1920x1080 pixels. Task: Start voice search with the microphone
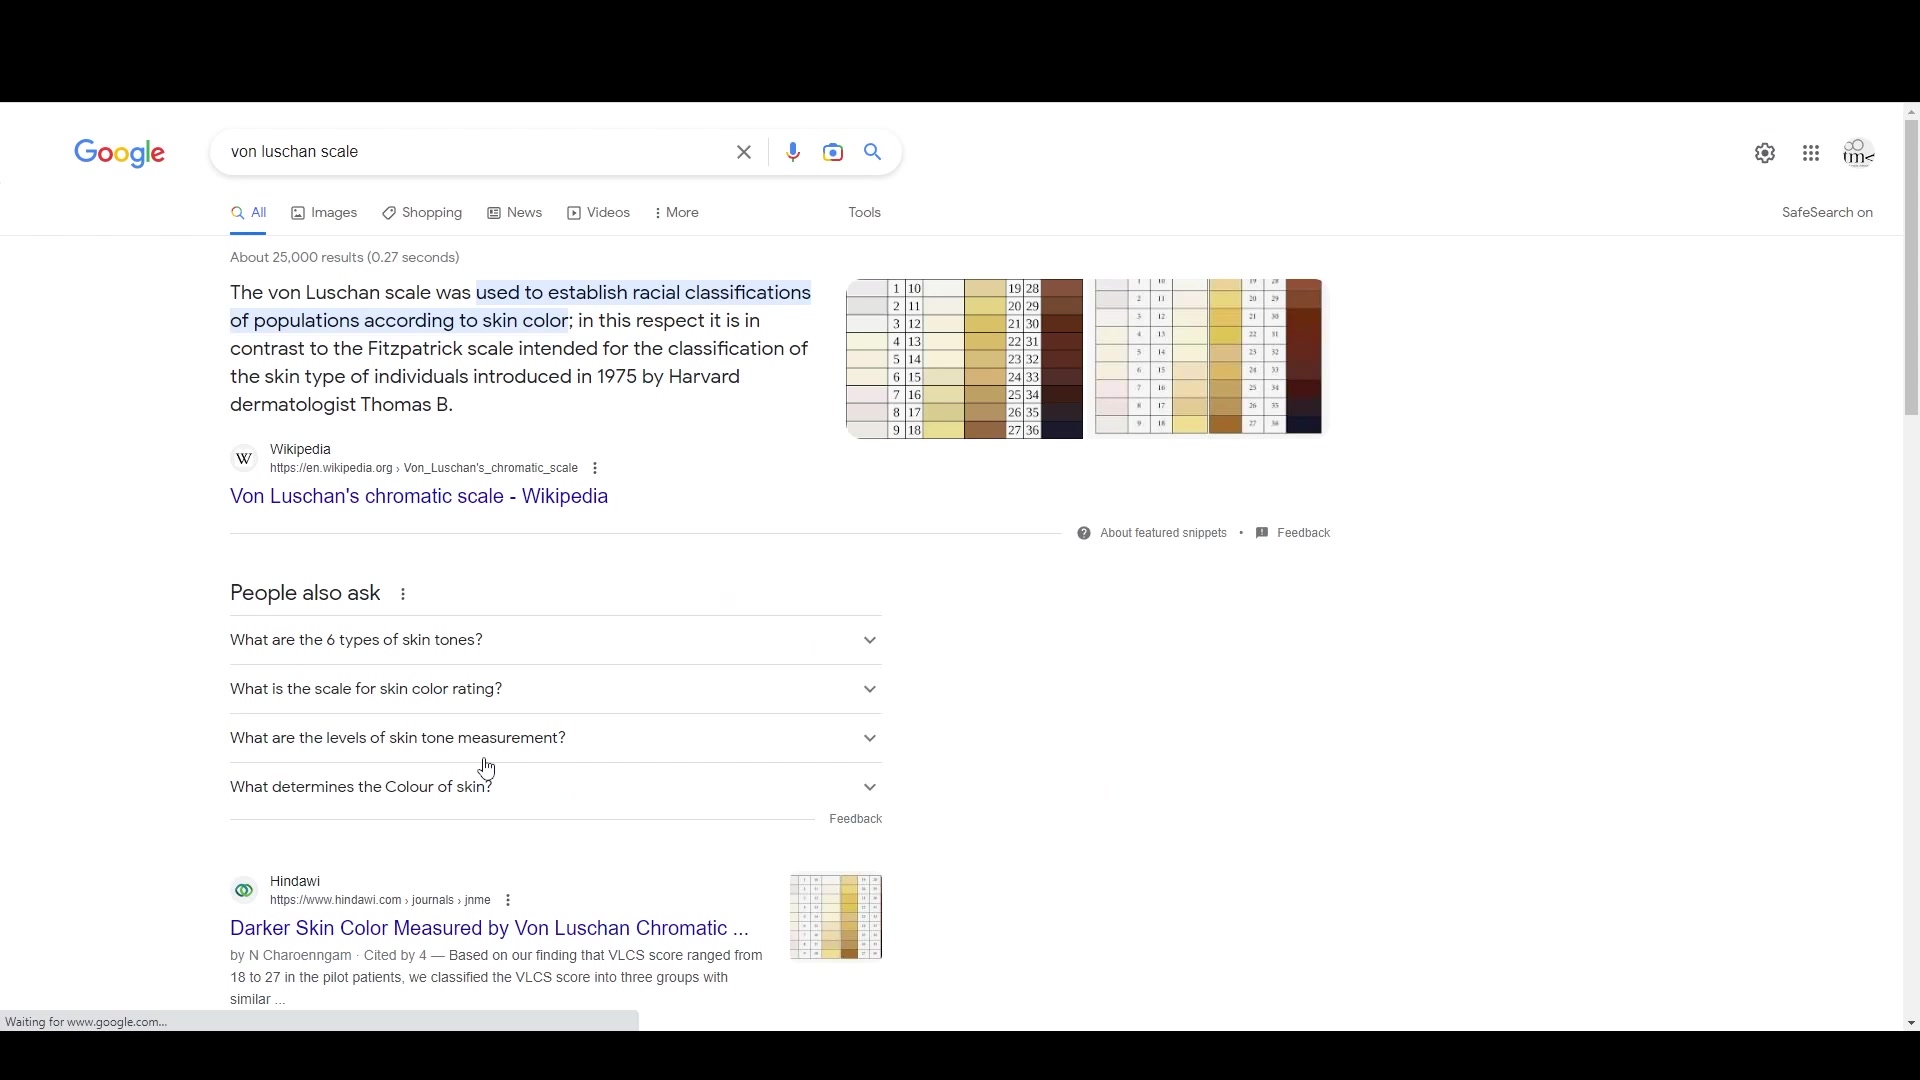click(793, 152)
